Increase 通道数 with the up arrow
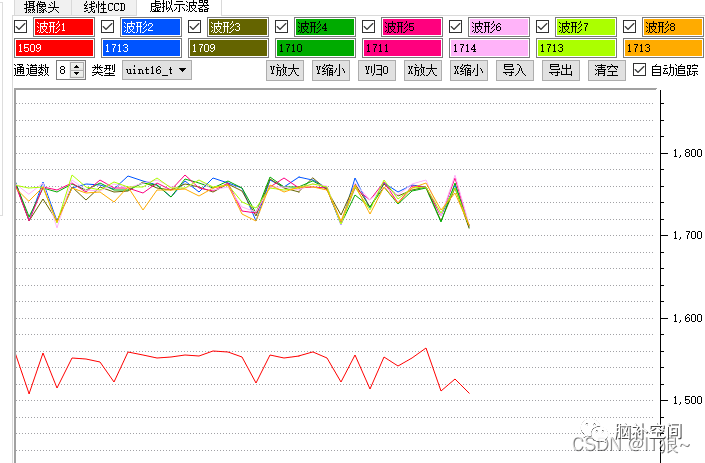 tap(77, 66)
